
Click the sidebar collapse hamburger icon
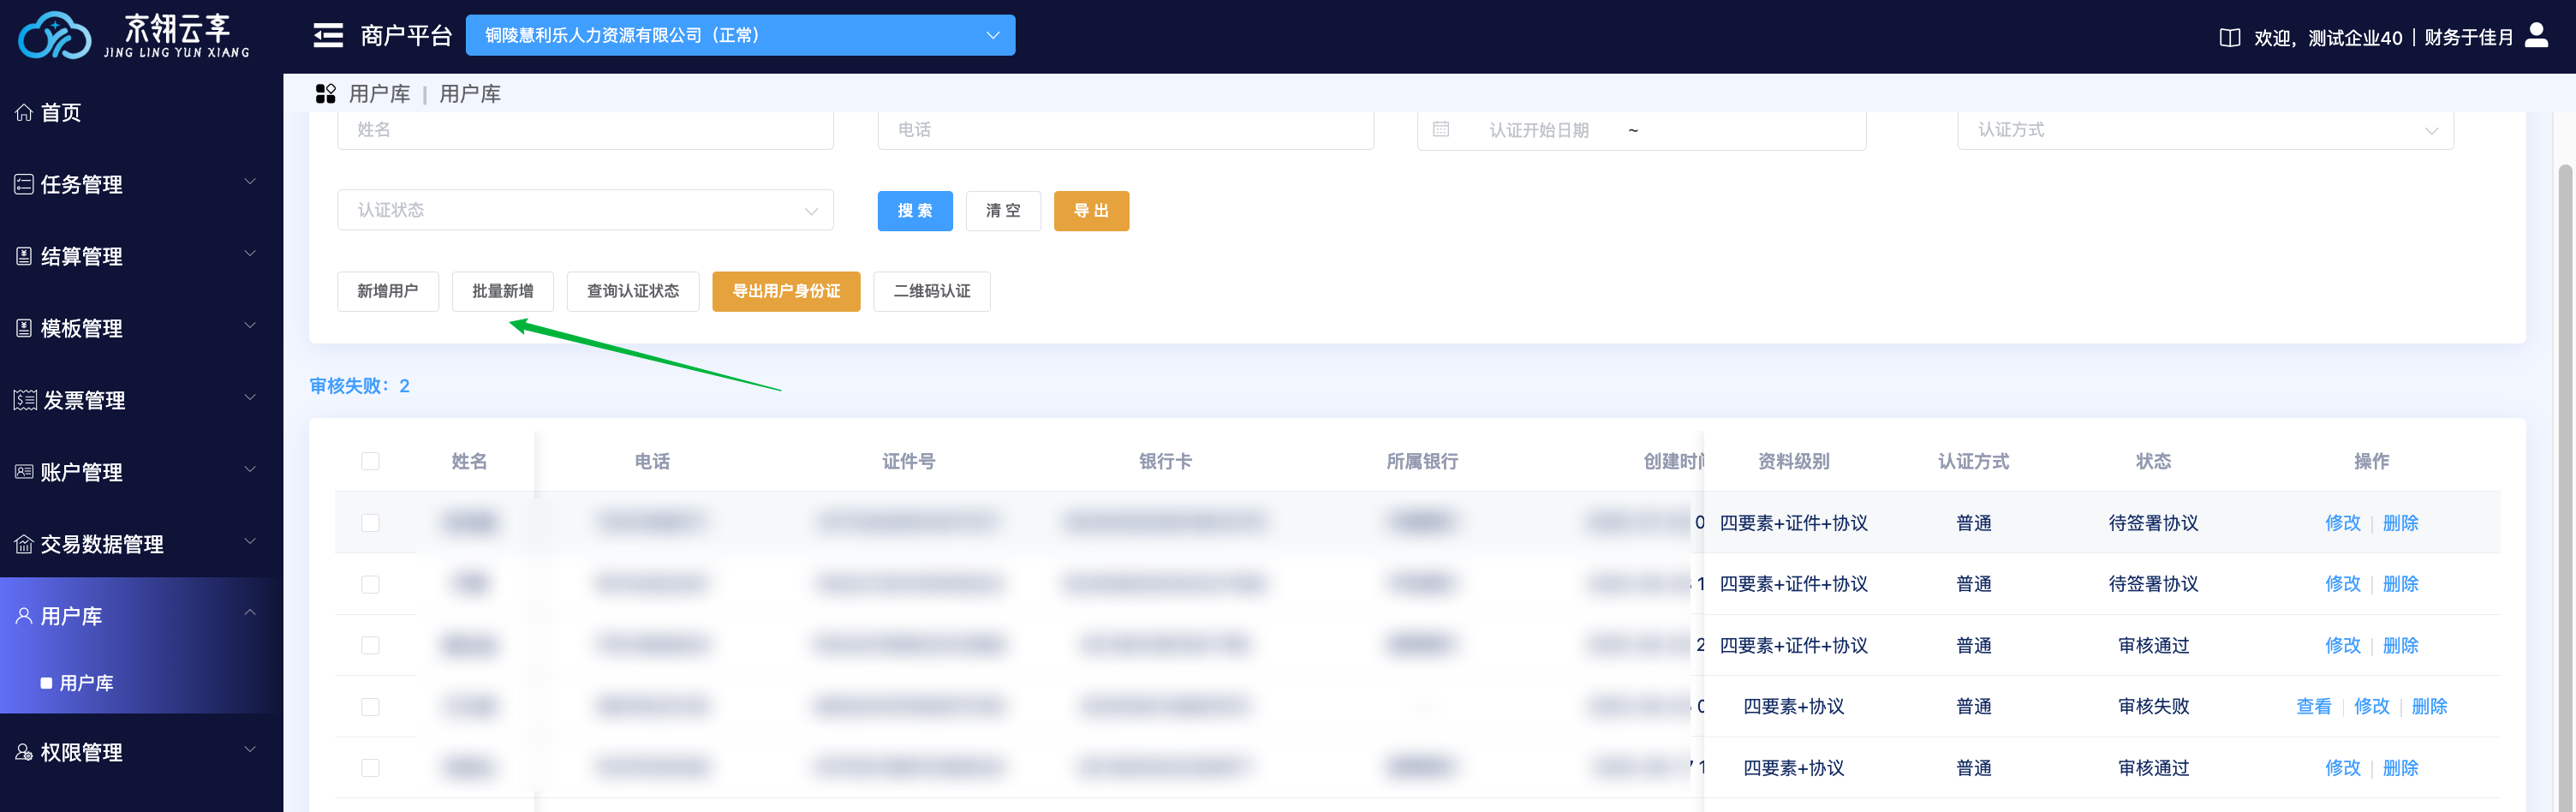[328, 36]
